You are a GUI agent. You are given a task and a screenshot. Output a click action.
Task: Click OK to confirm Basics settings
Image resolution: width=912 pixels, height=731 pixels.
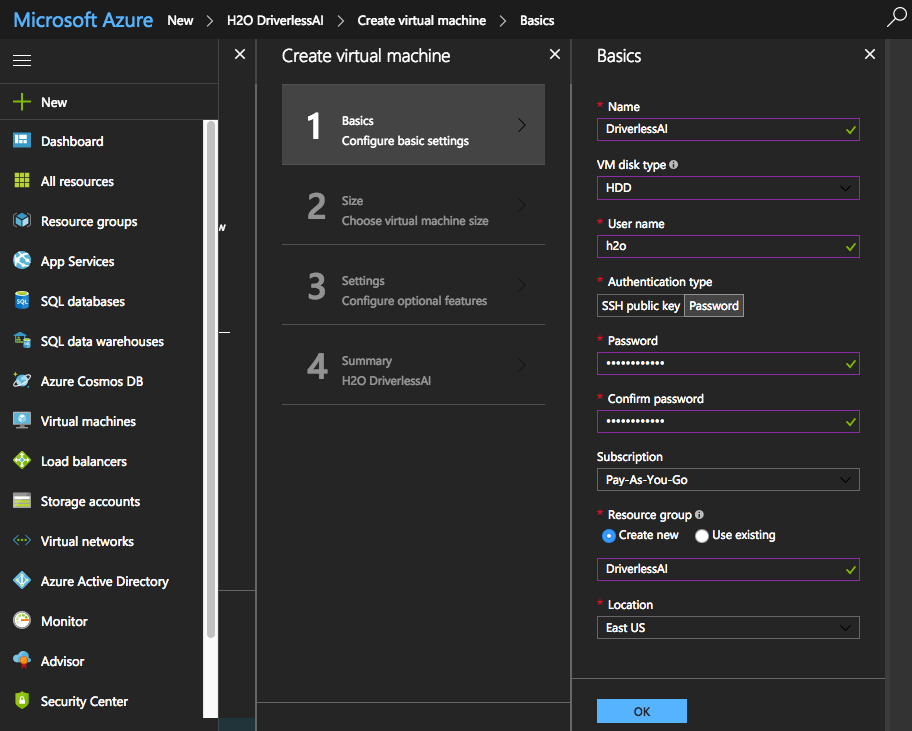pos(641,711)
